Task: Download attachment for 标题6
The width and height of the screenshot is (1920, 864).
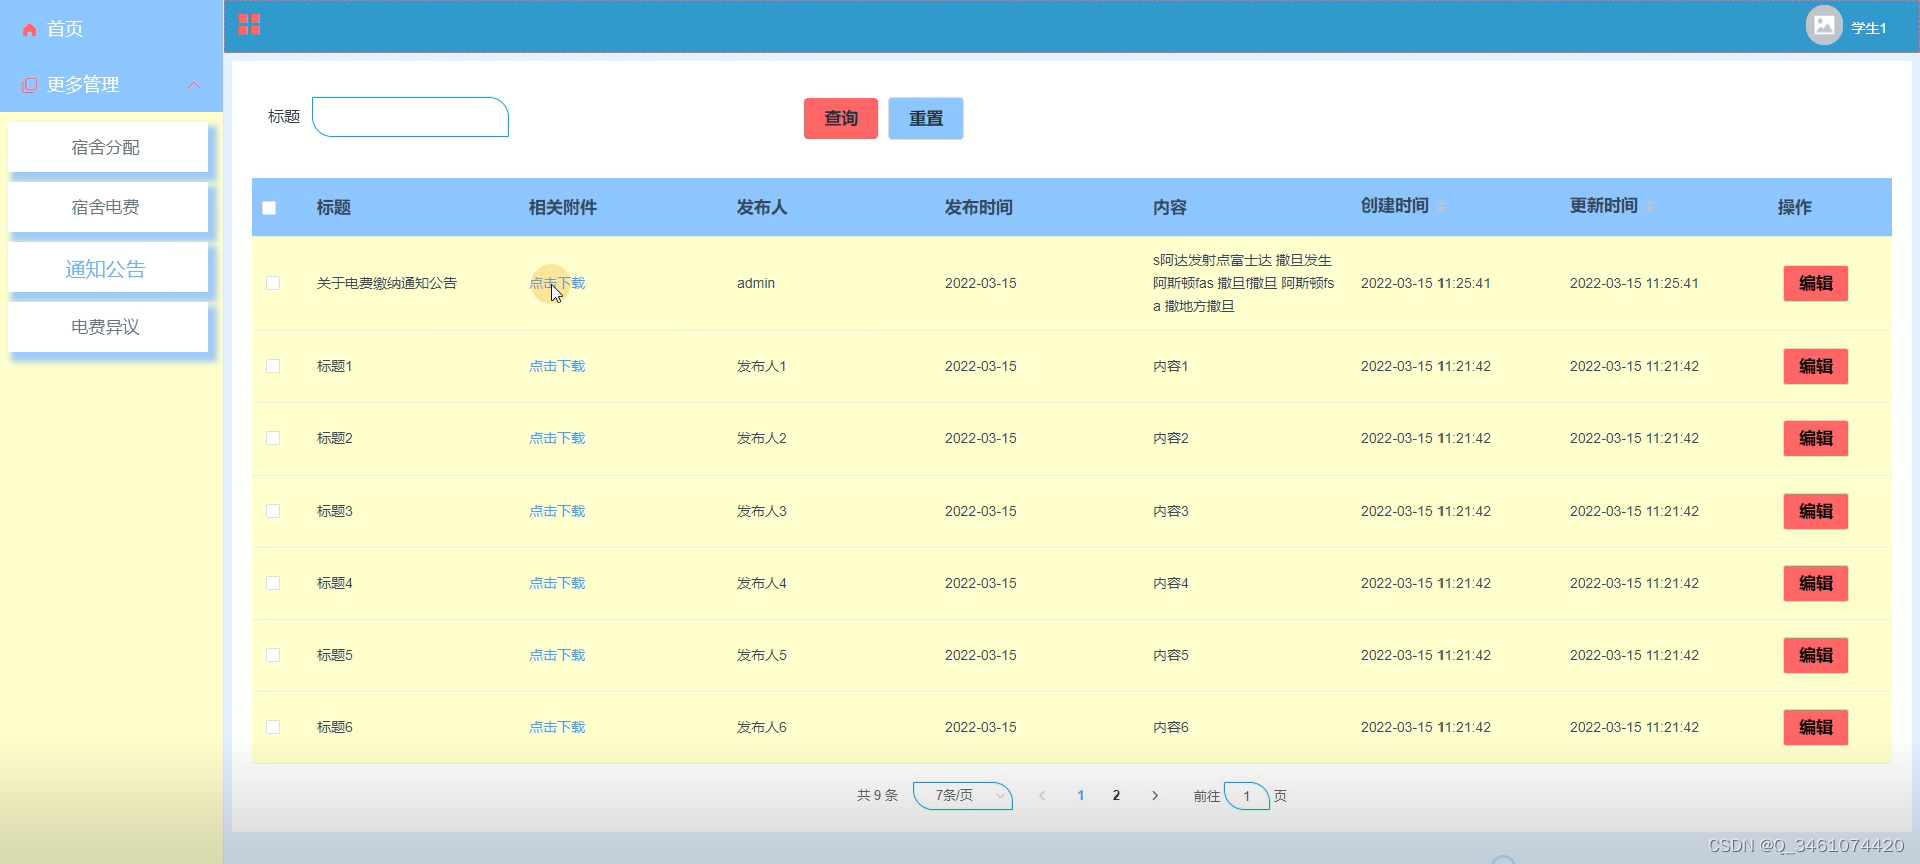Action: pyautogui.click(x=557, y=727)
